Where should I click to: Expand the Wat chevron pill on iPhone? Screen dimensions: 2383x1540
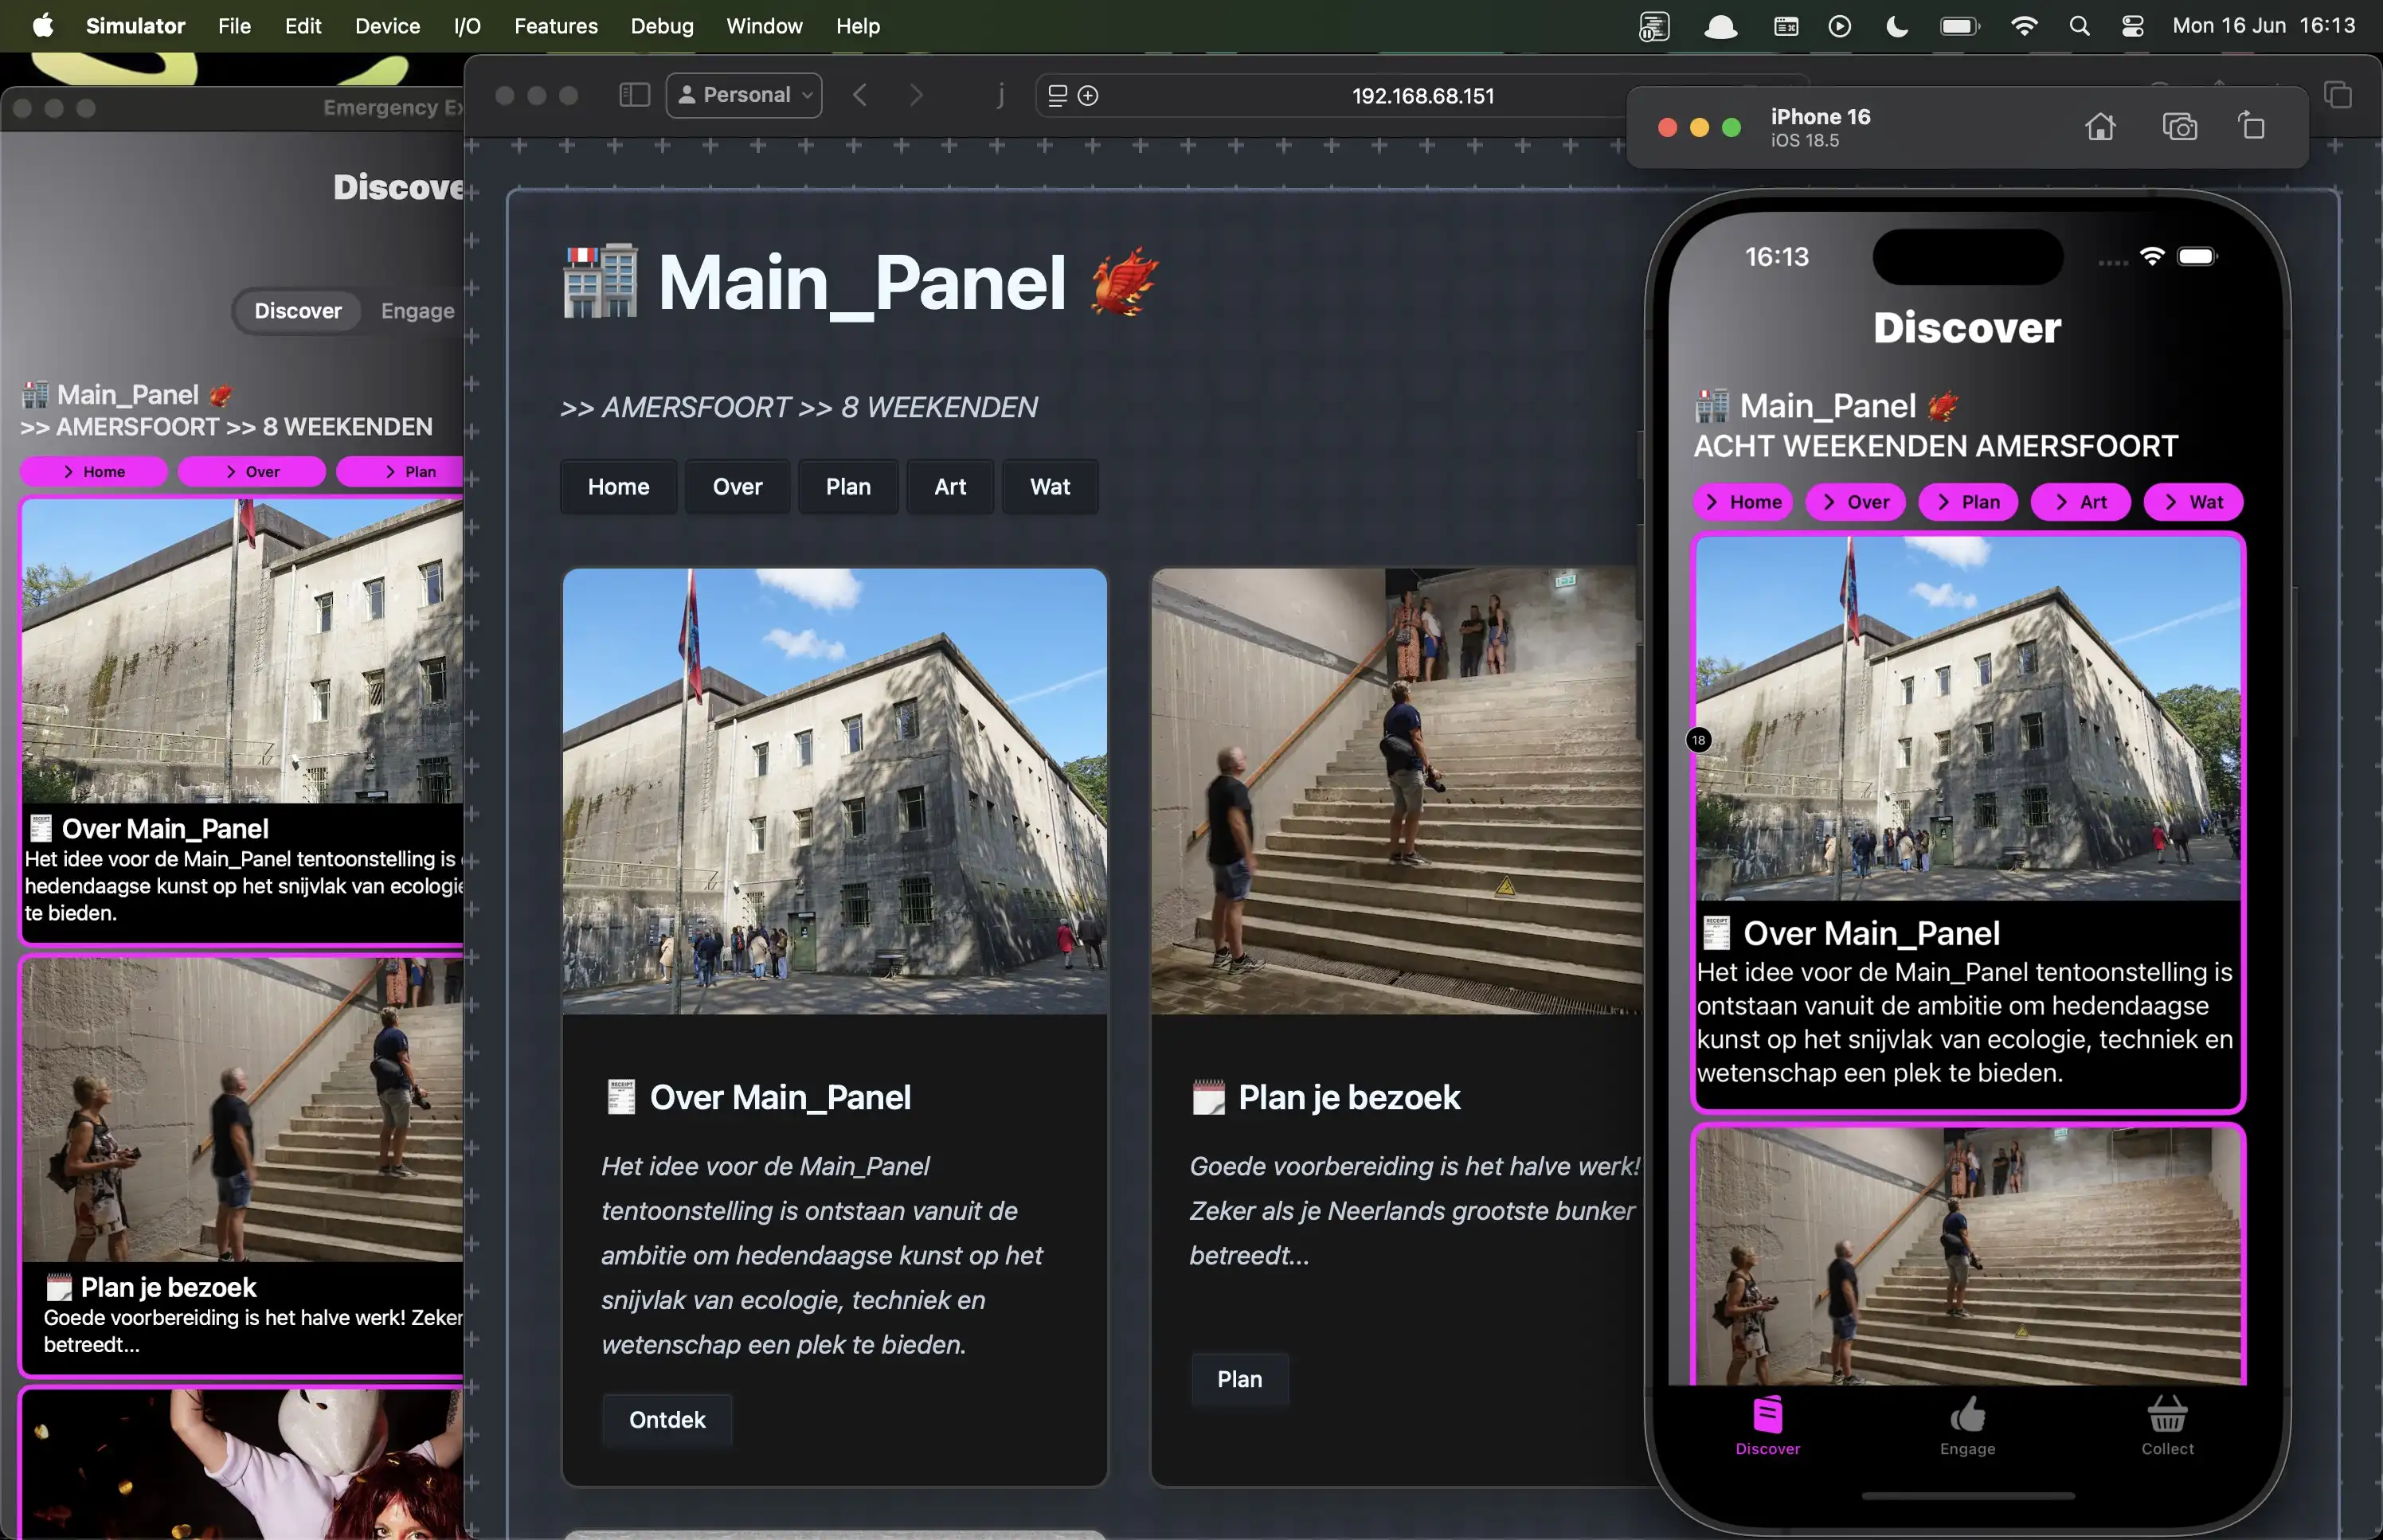(x=2193, y=502)
